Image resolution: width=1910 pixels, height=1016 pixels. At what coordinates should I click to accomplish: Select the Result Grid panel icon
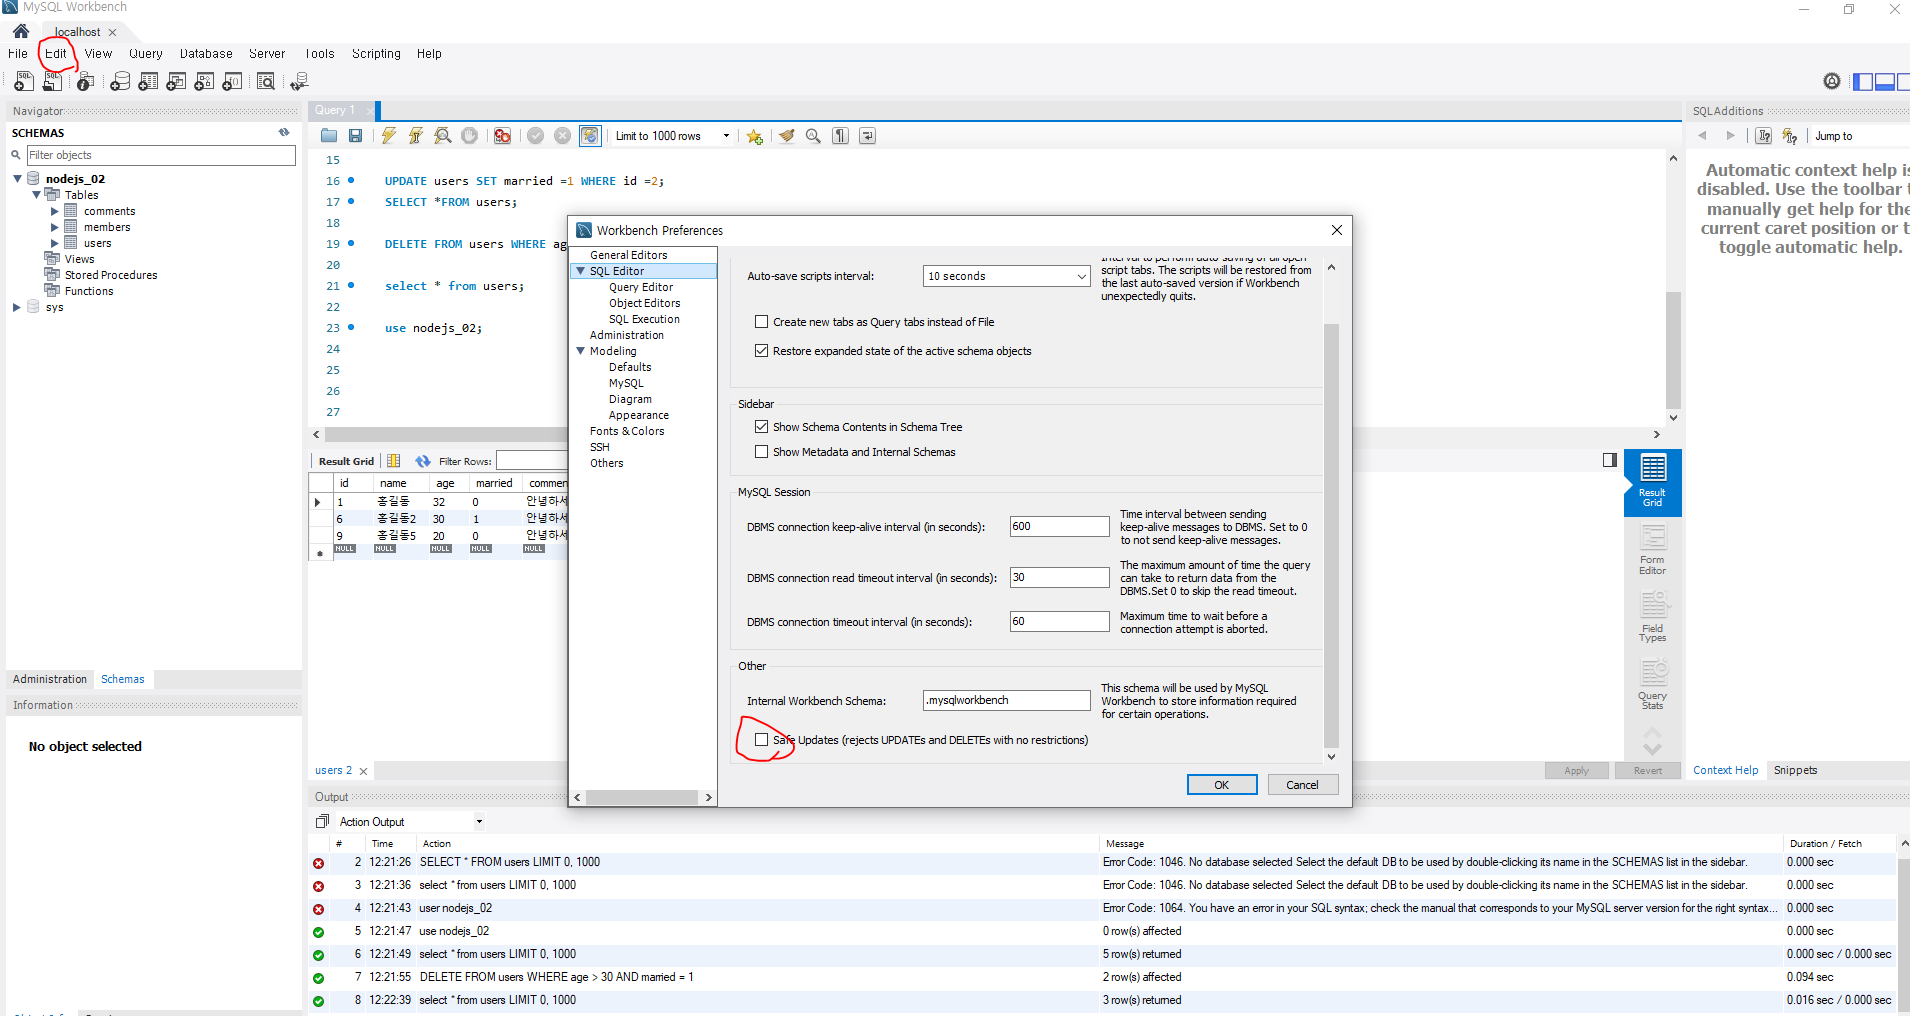(1652, 482)
